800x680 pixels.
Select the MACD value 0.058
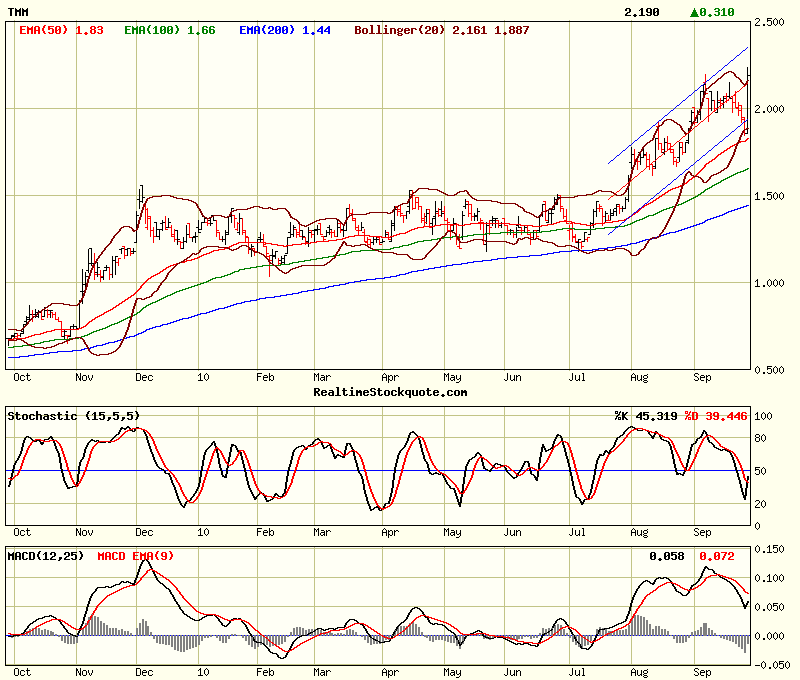667,556
